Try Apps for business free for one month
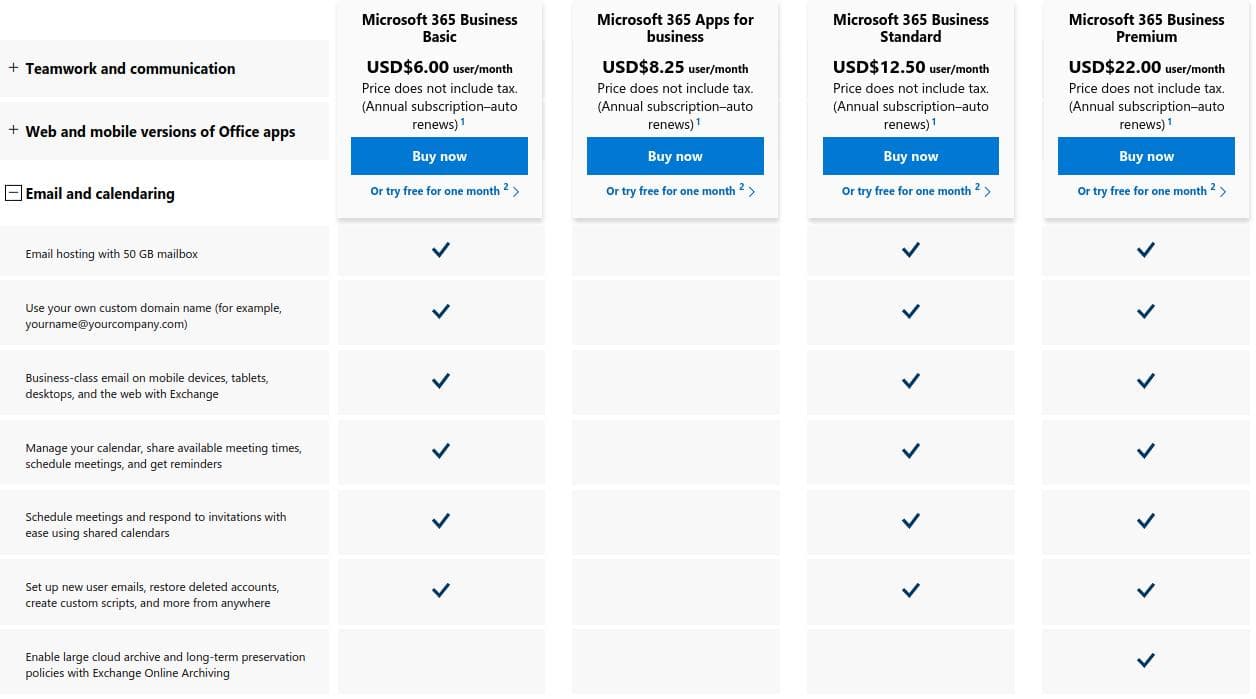This screenshot has height=699, width=1256. [x=680, y=190]
